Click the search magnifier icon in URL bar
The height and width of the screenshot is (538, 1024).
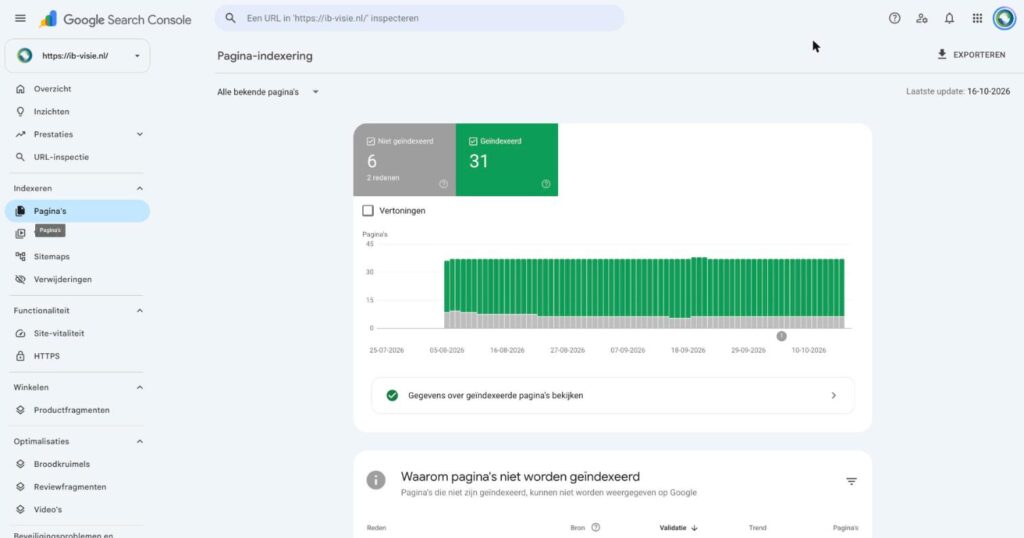tap(231, 18)
